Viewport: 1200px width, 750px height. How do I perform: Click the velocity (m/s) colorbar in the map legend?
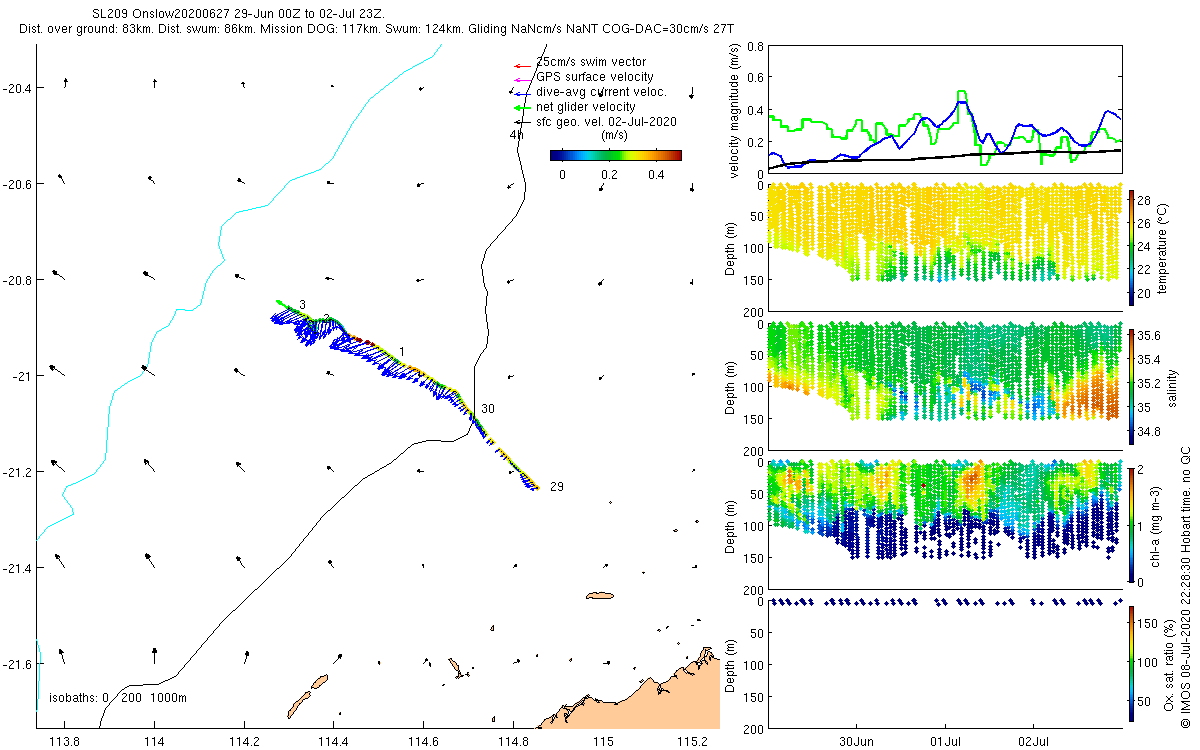(616, 155)
